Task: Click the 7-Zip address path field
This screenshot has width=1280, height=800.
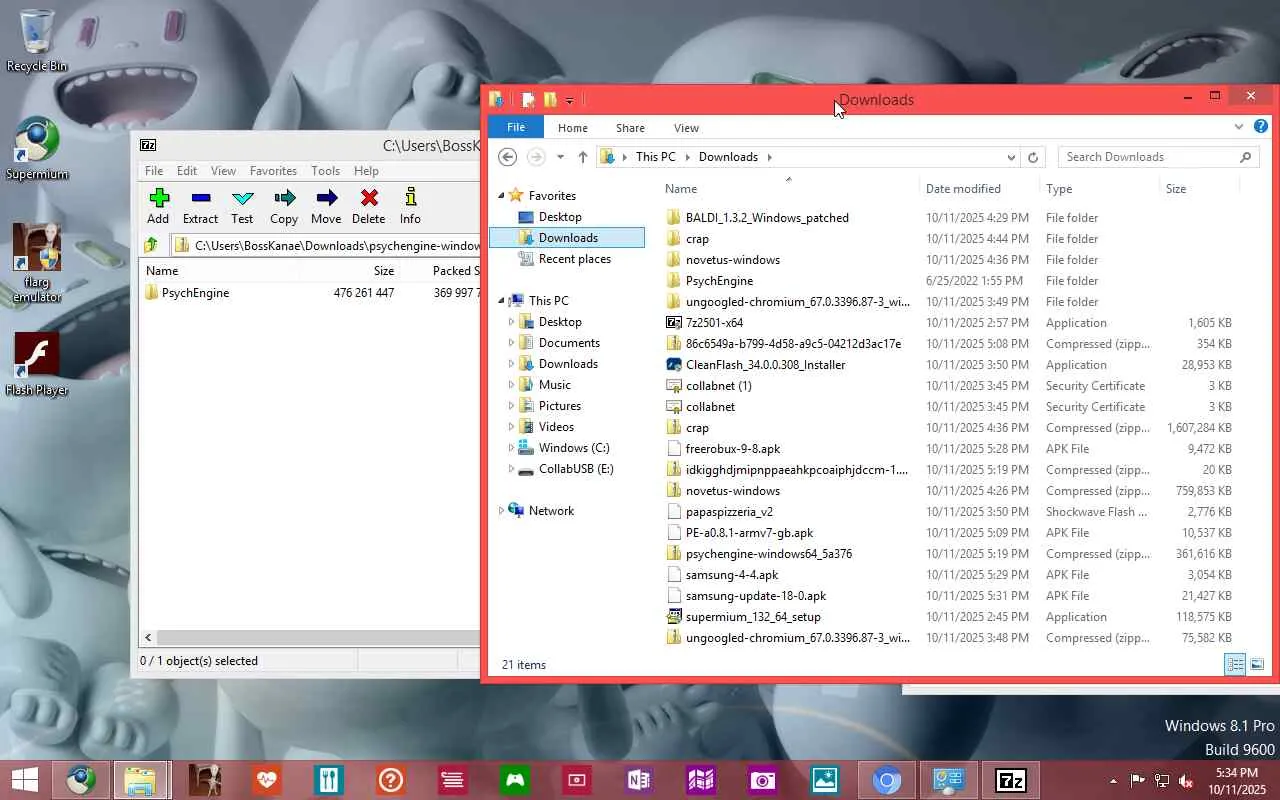Action: click(325, 245)
